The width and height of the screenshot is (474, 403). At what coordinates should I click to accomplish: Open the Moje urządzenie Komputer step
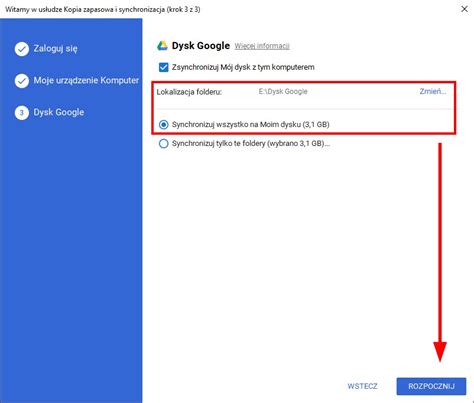pyautogui.click(x=86, y=80)
